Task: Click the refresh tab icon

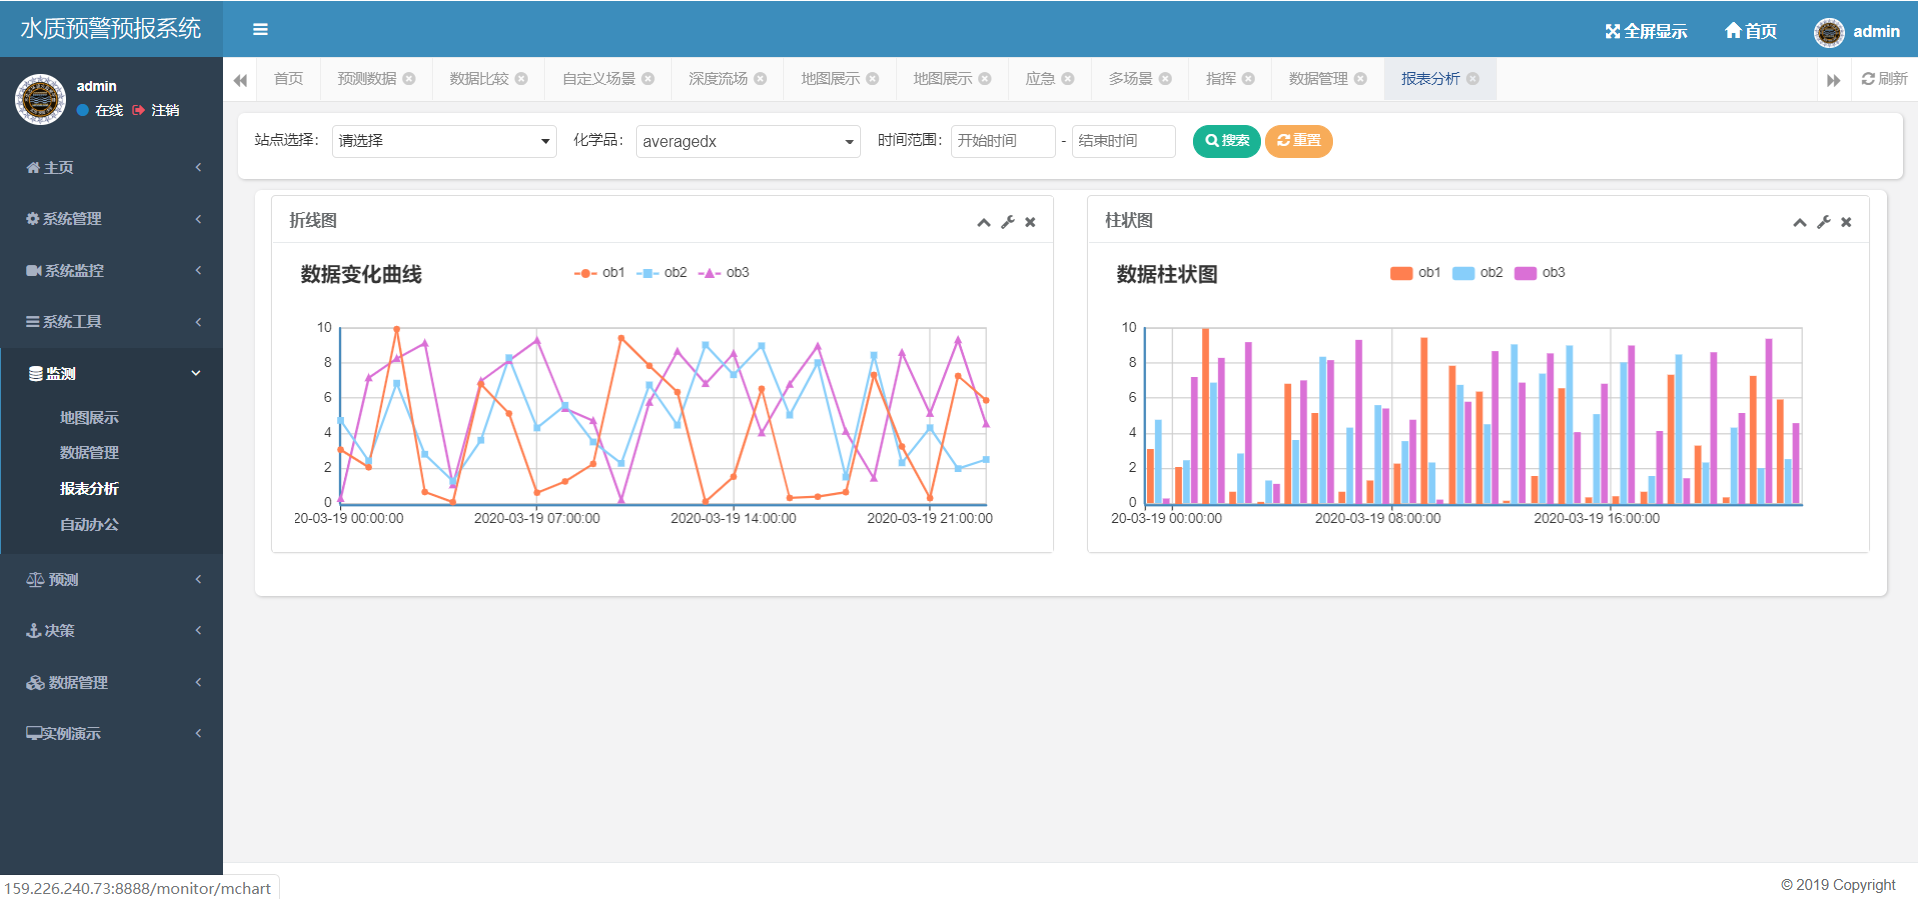Action: tap(1867, 79)
